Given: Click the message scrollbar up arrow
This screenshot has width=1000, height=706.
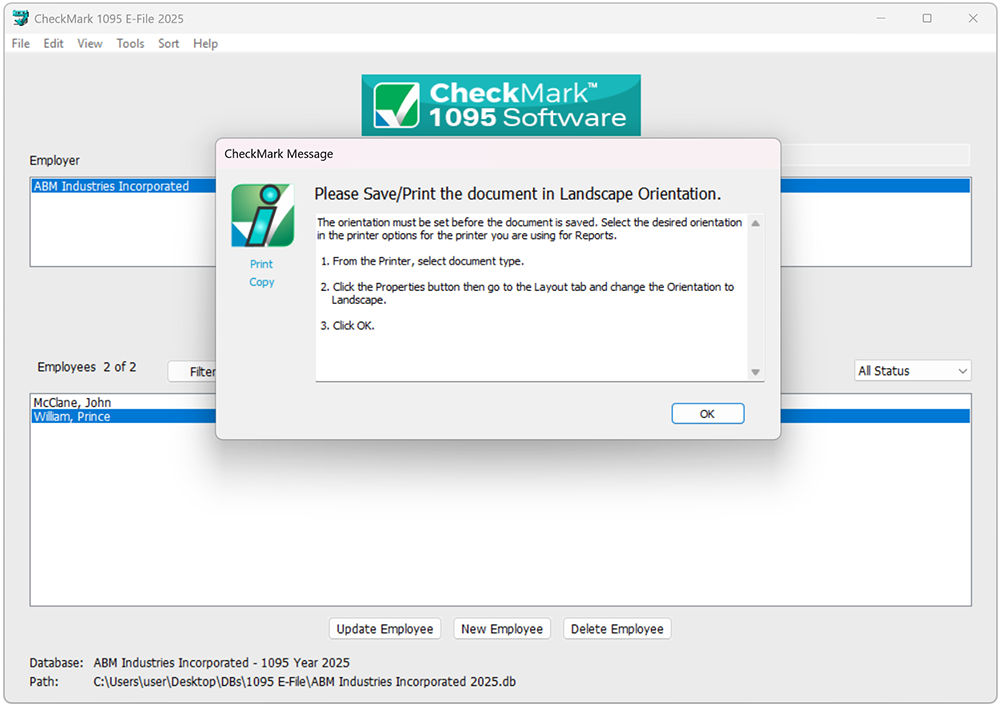Looking at the screenshot, I should coord(755,223).
